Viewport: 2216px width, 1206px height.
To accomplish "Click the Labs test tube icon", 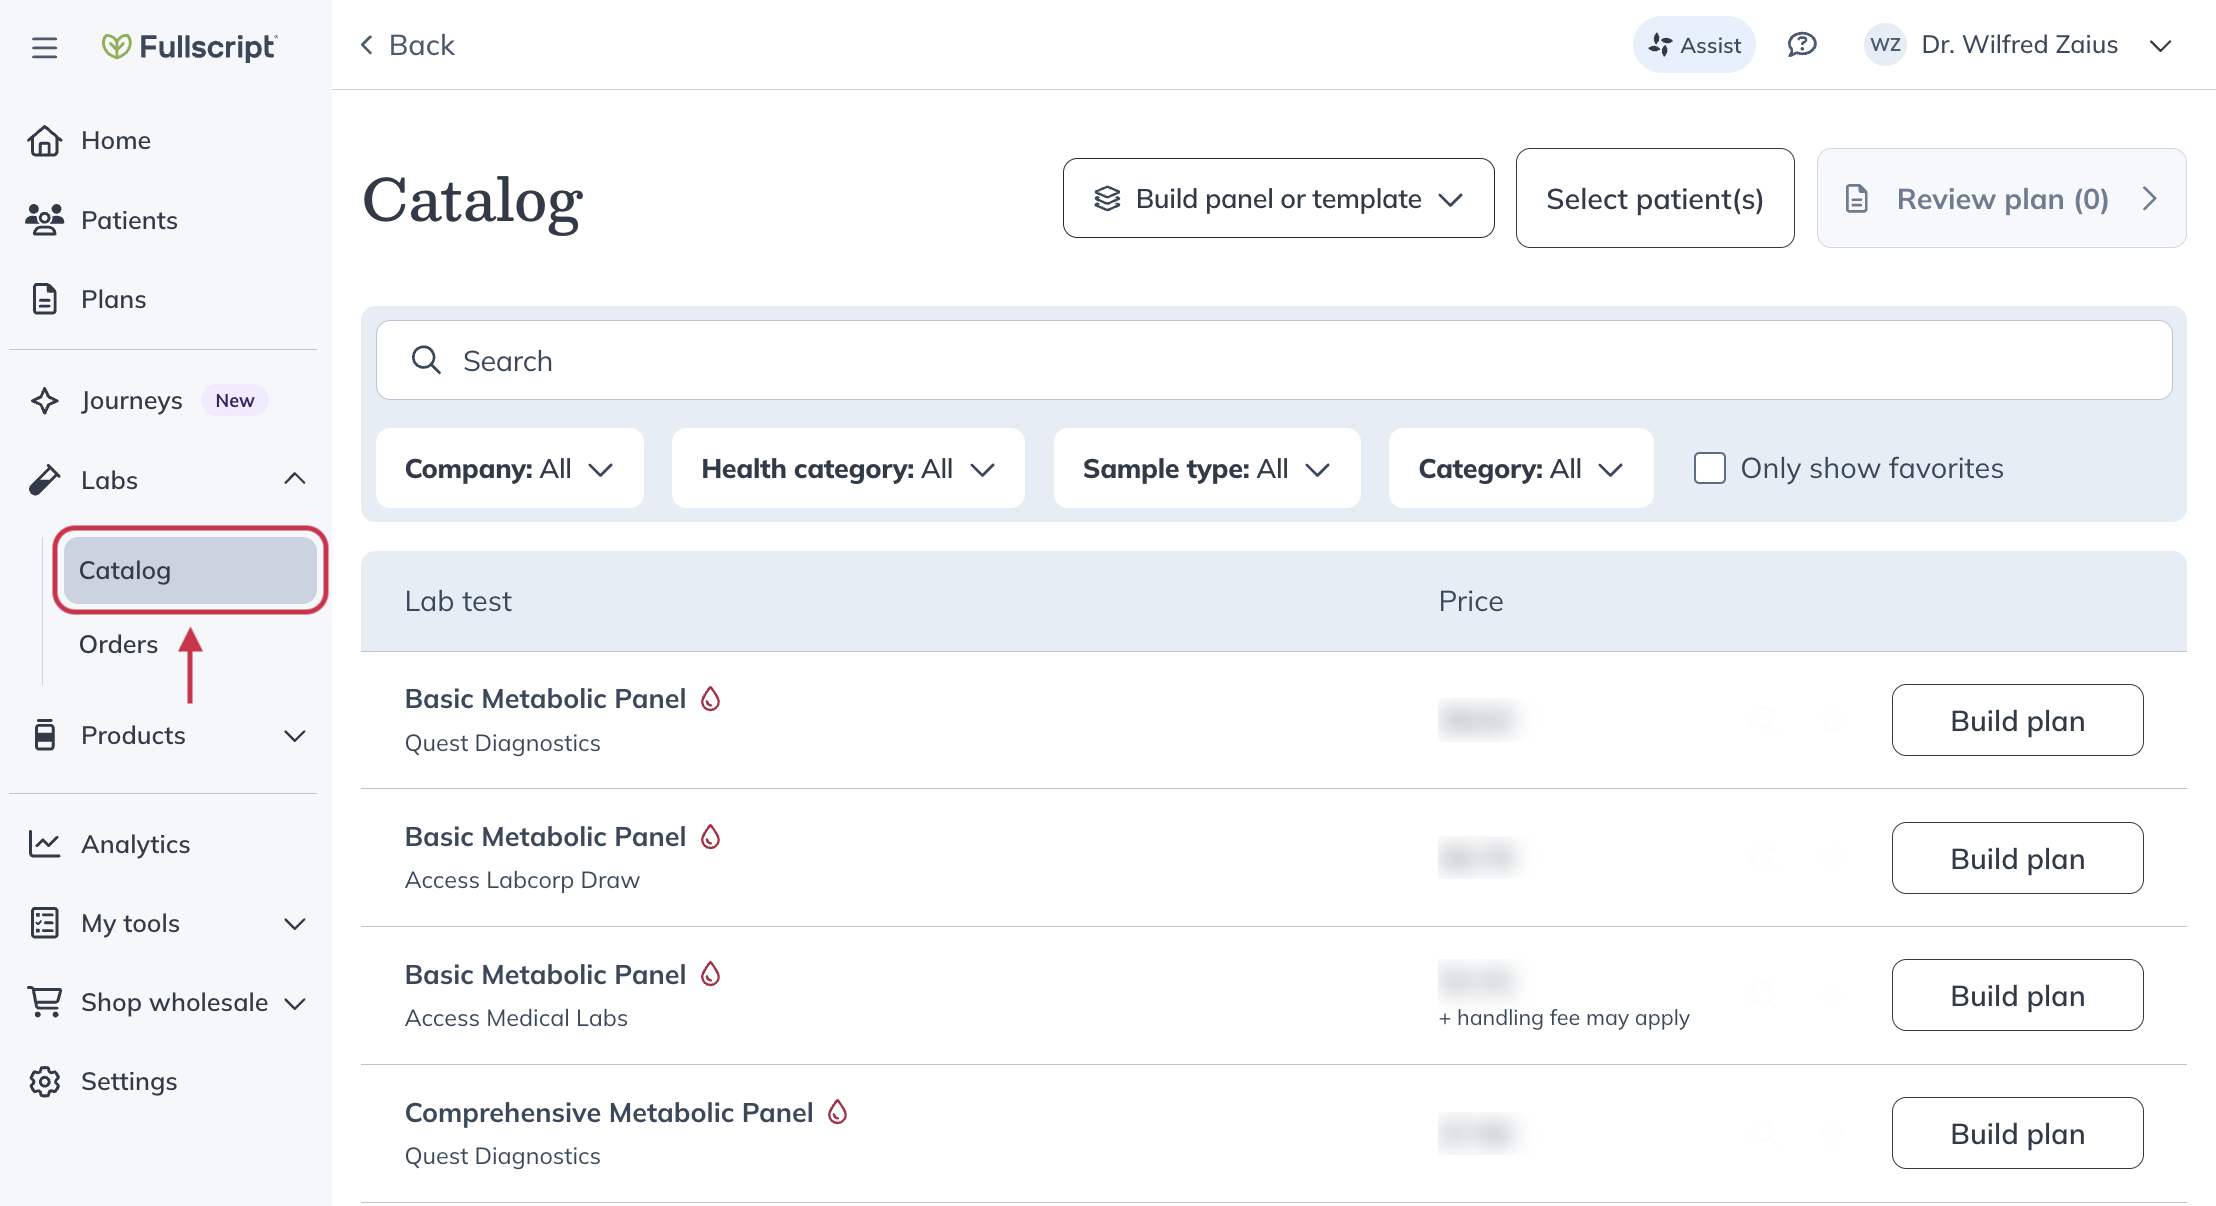I will pyautogui.click(x=44, y=479).
